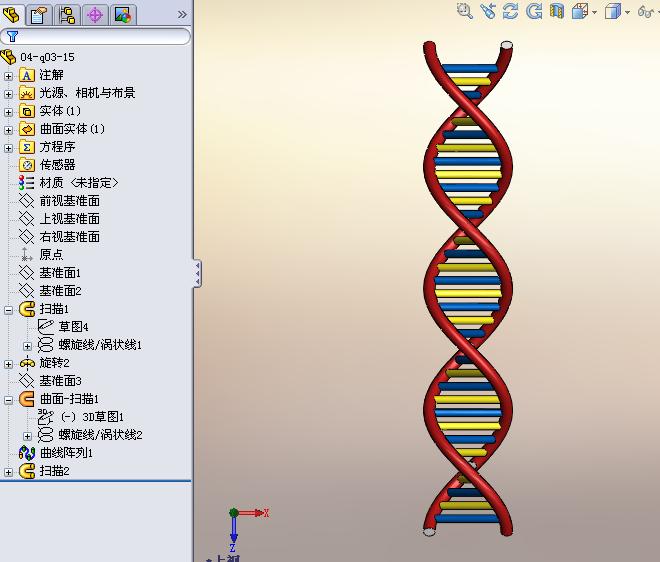The height and width of the screenshot is (562, 660).
Task: Click the 曲面实体 surface bodies folder icon
Action: pyautogui.click(x=27, y=129)
